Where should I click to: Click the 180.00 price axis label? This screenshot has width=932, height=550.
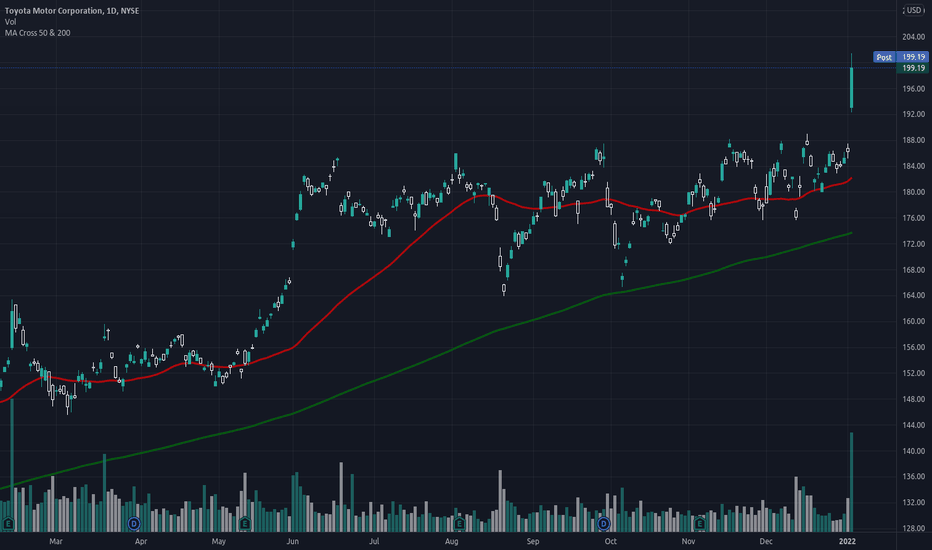tap(914, 192)
